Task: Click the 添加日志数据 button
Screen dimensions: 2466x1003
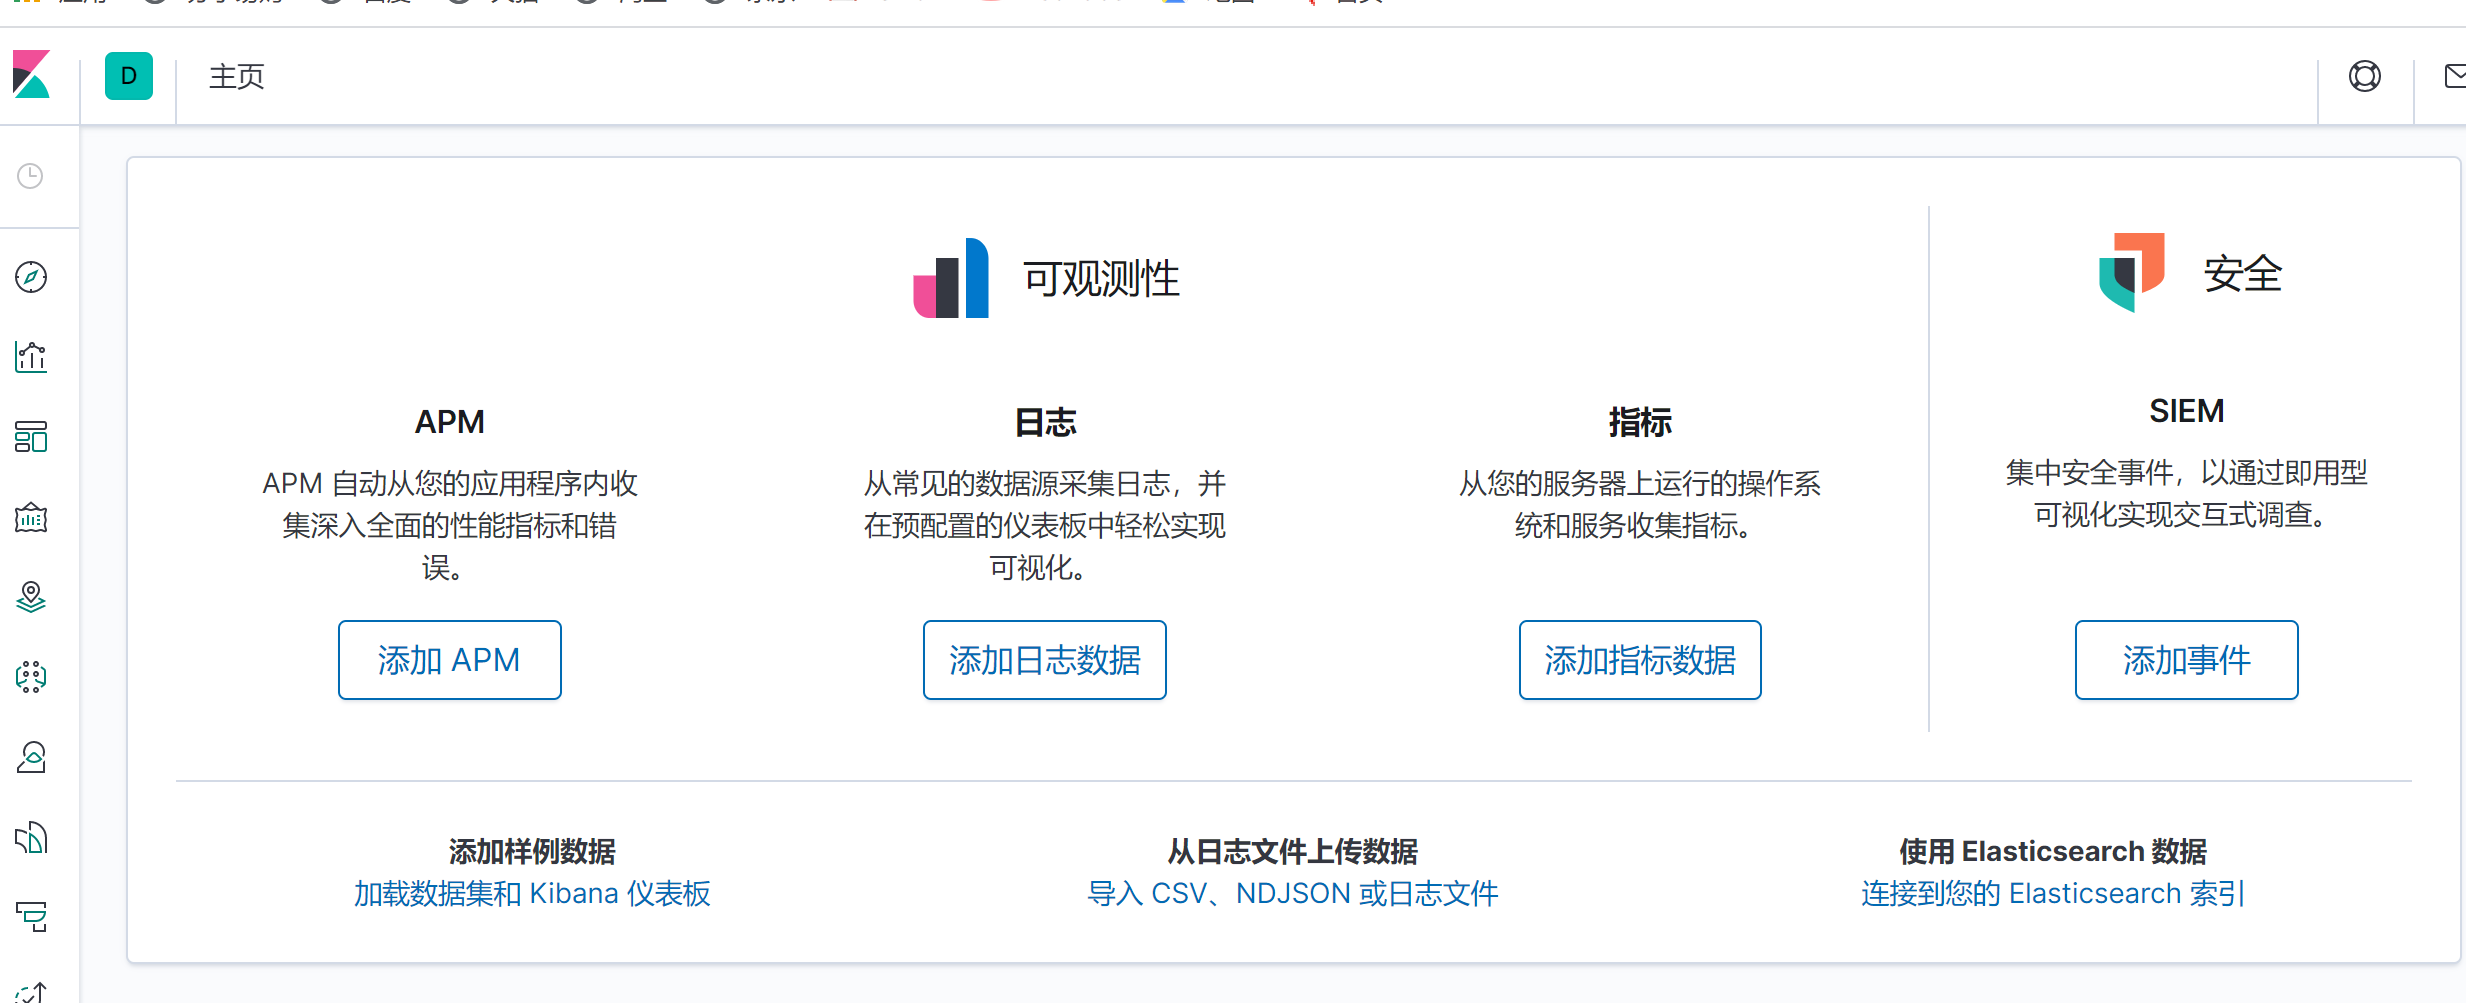Action: pyautogui.click(x=1044, y=659)
